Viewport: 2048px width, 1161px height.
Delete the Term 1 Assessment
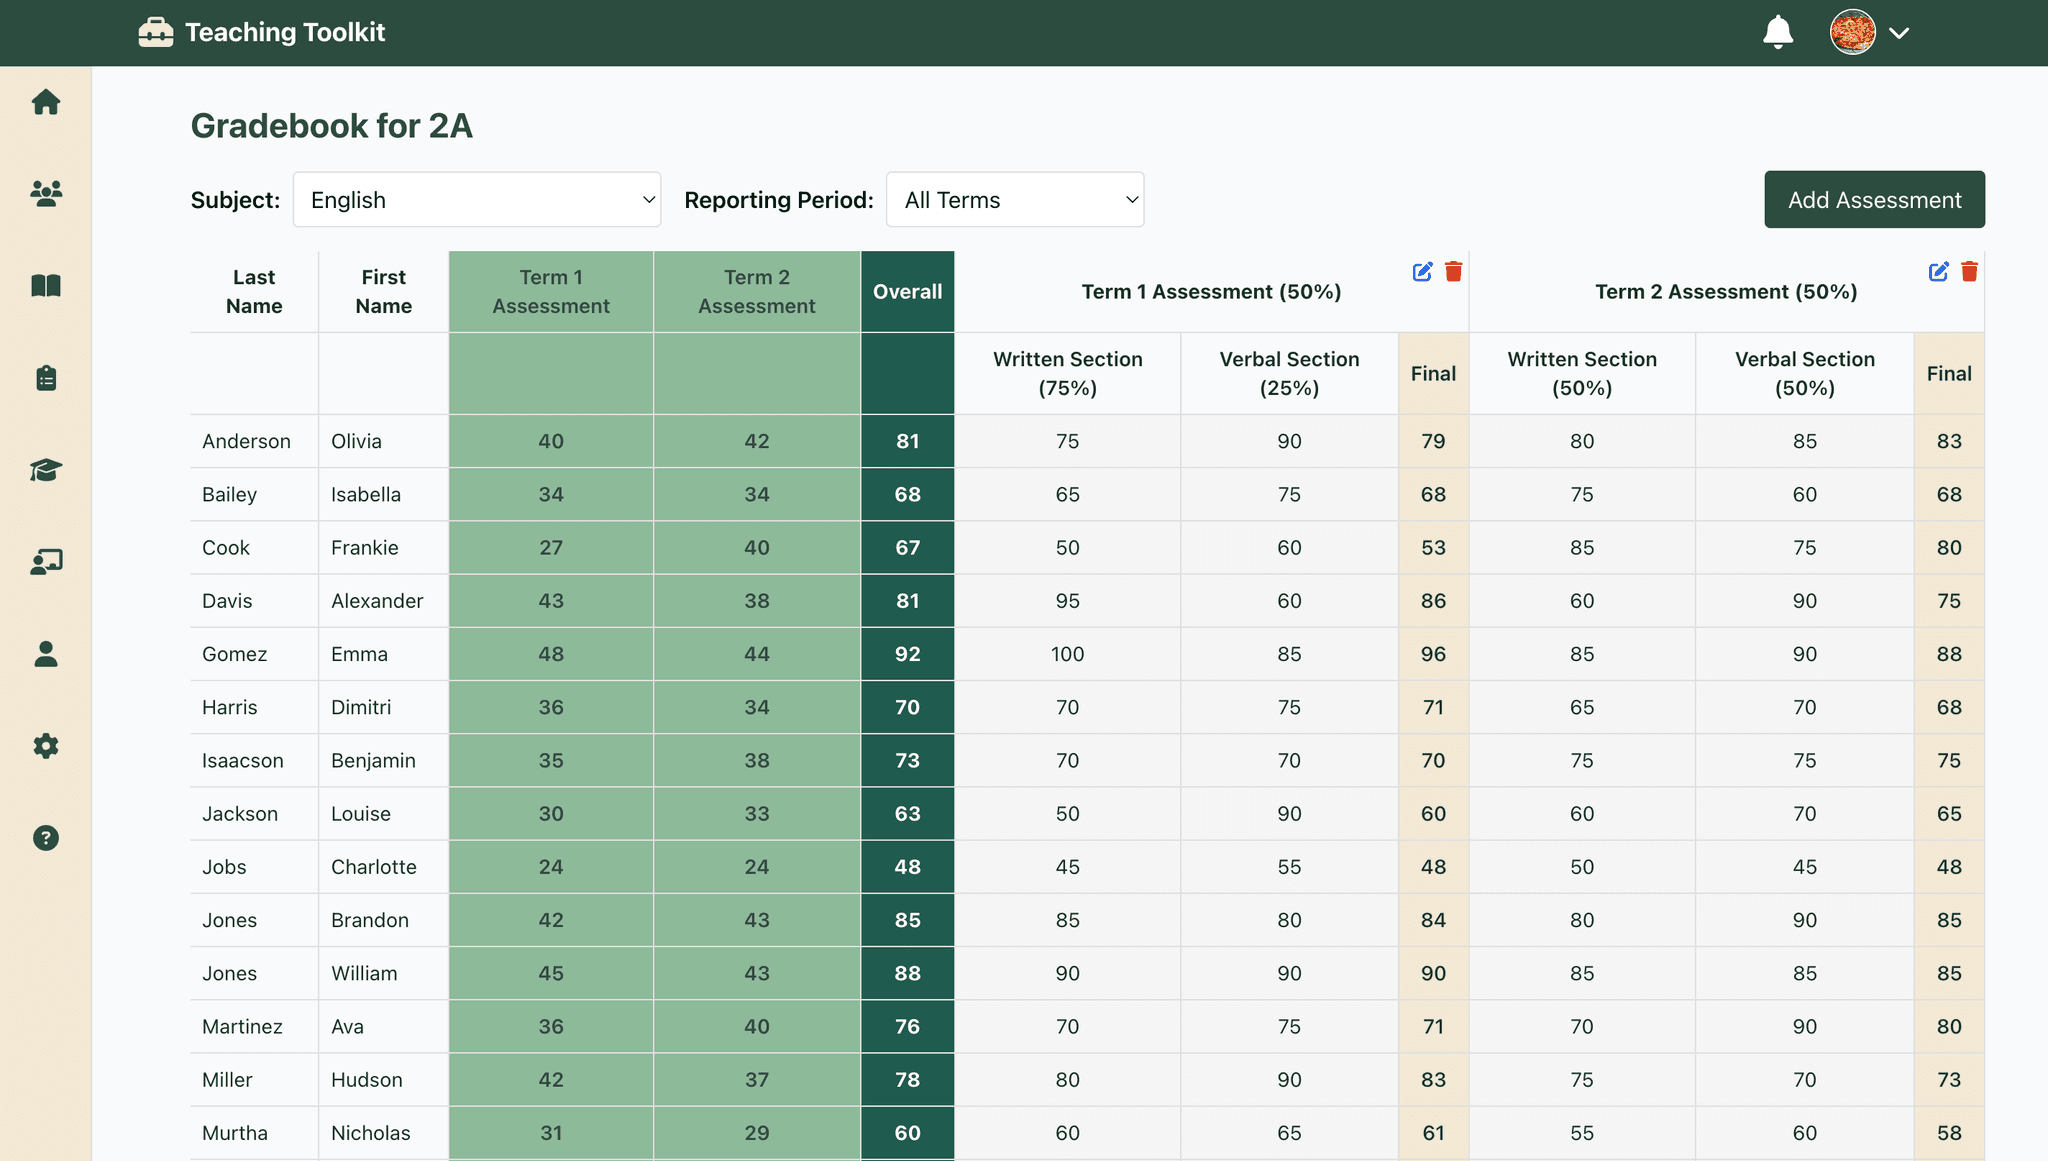(x=1453, y=272)
